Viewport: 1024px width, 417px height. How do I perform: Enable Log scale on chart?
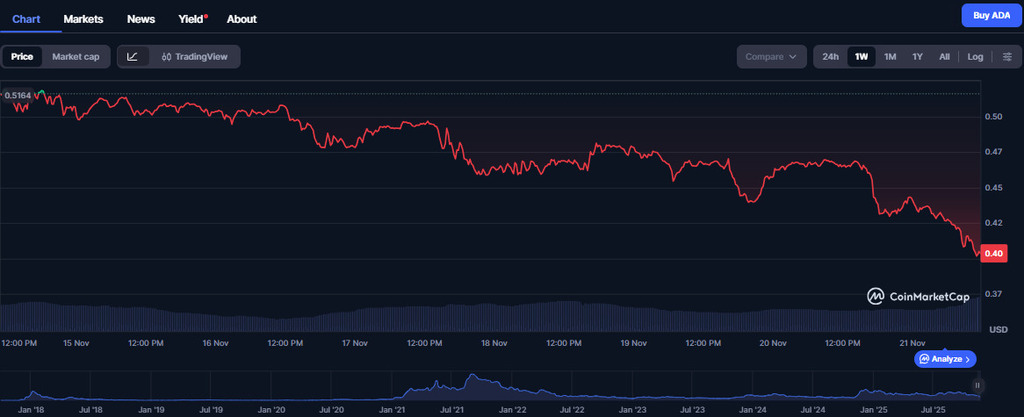coord(975,57)
